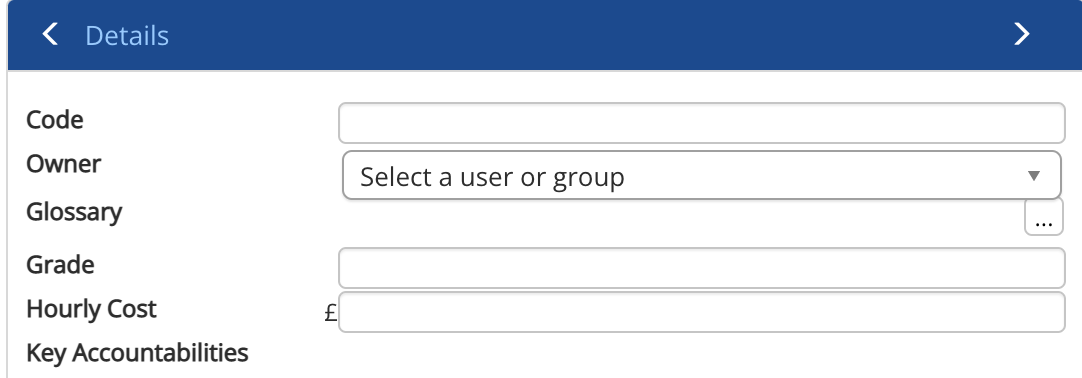Click the £ currency symbol

coord(331,313)
